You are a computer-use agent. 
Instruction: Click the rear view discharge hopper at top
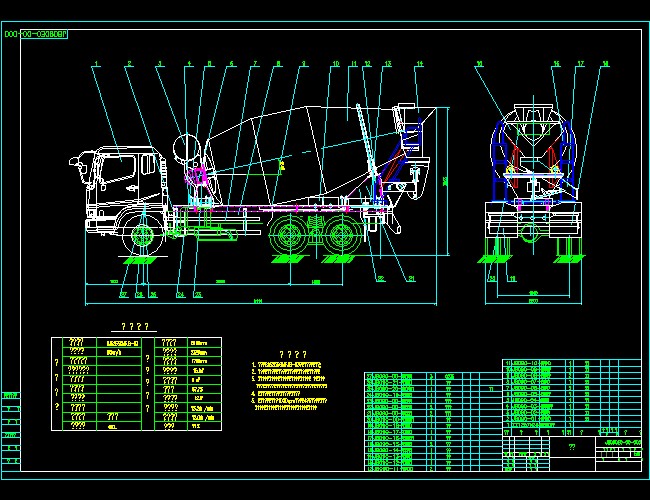click(x=533, y=120)
